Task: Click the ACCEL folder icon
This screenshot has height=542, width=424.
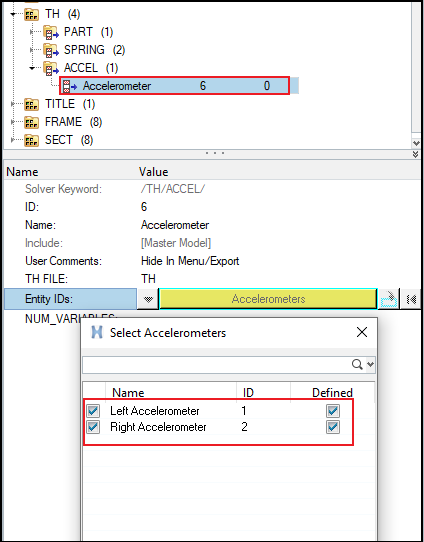Action: pos(51,68)
